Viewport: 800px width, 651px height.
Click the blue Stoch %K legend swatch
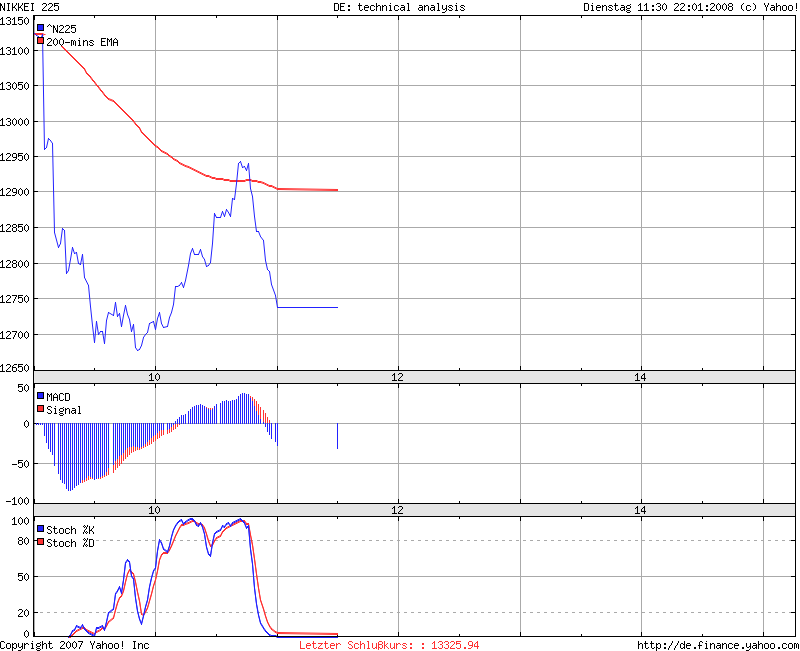tap(40, 529)
